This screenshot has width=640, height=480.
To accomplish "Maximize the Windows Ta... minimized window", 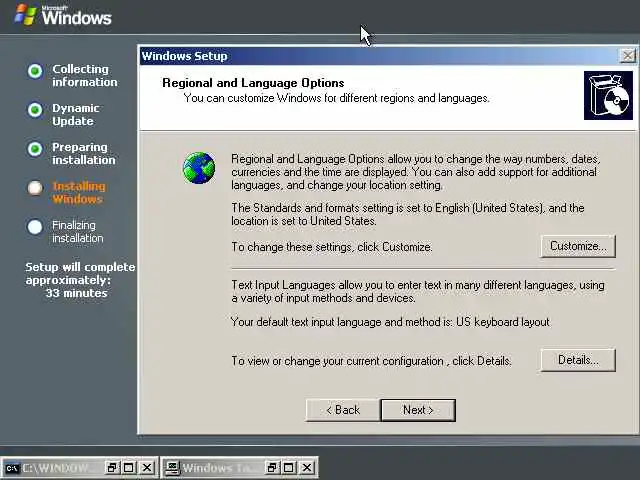I will (x=289, y=468).
